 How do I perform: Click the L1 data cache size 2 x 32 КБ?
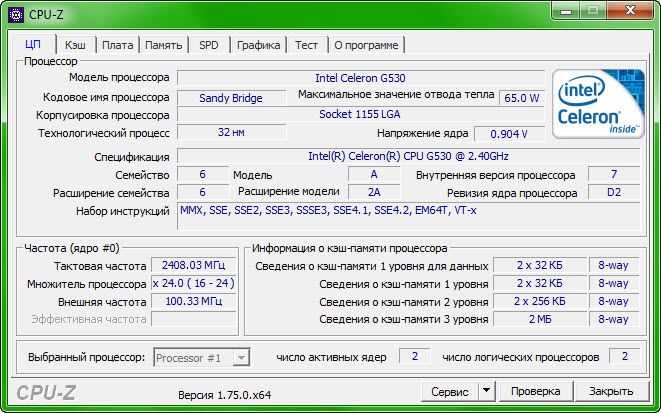pos(540,266)
